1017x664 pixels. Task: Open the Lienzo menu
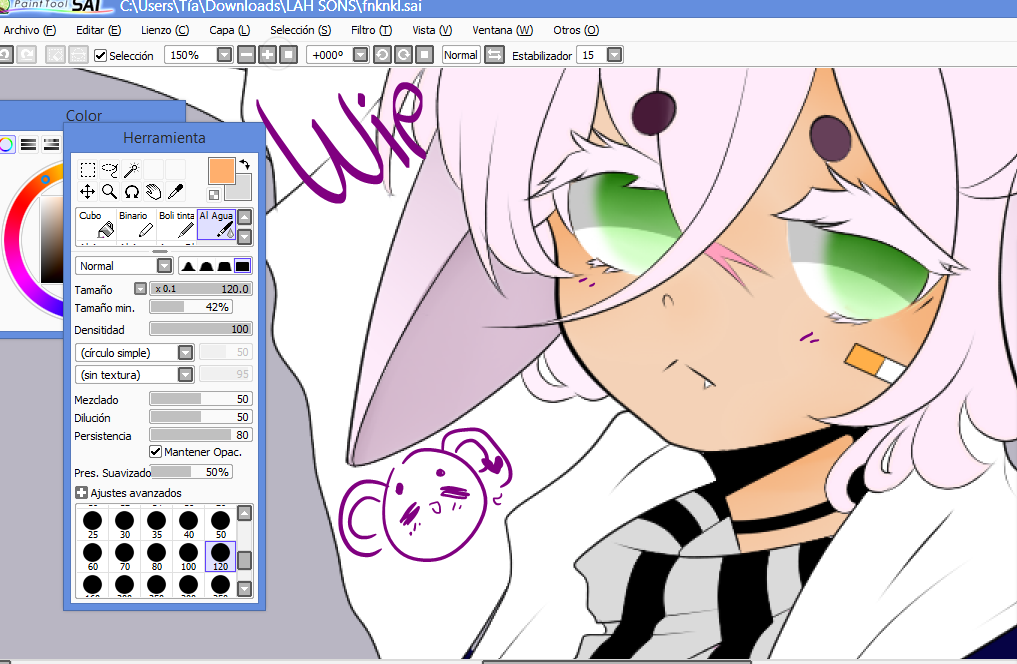coord(165,30)
